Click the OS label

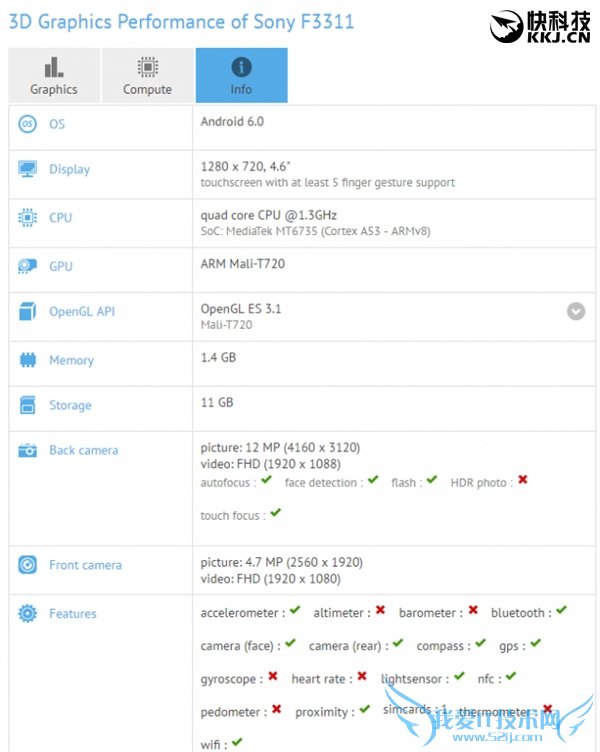point(57,124)
